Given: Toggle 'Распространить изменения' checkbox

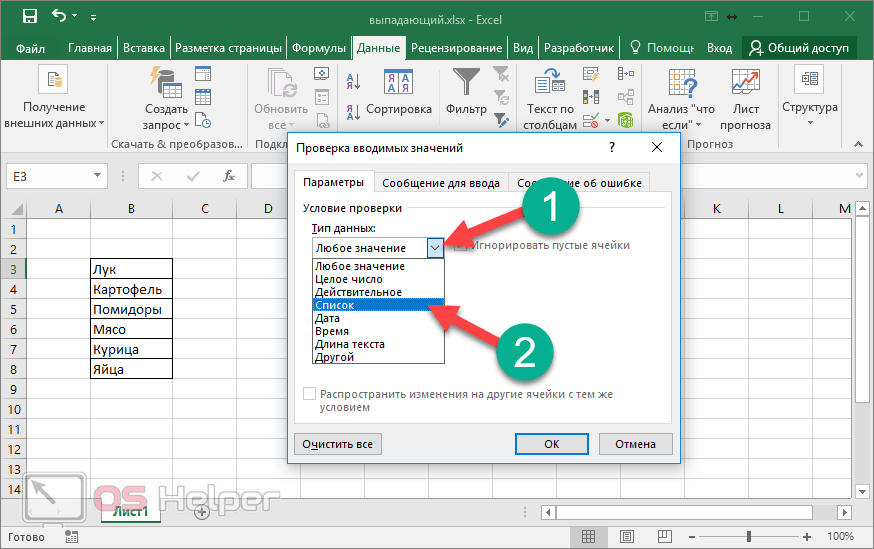Looking at the screenshot, I should 310,395.
